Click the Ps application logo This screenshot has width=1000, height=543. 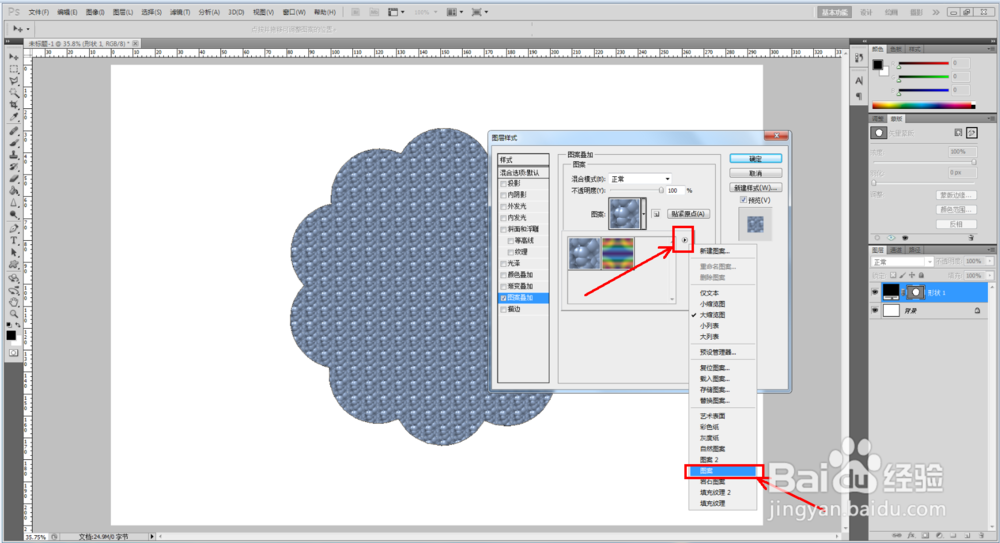(x=14, y=11)
